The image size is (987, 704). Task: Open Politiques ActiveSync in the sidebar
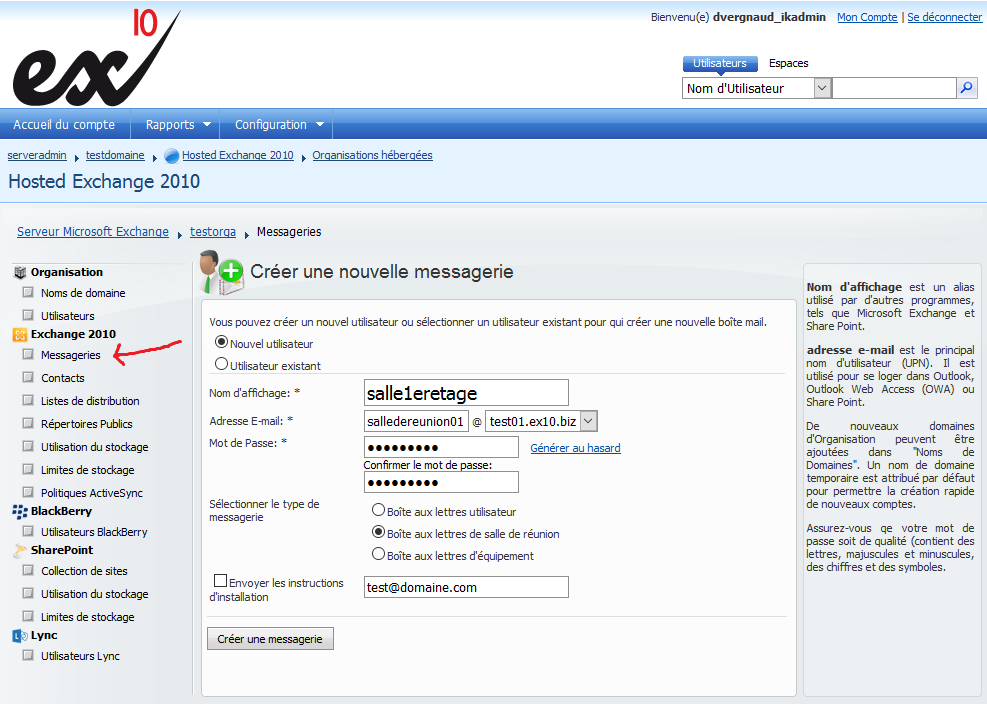[x=92, y=493]
